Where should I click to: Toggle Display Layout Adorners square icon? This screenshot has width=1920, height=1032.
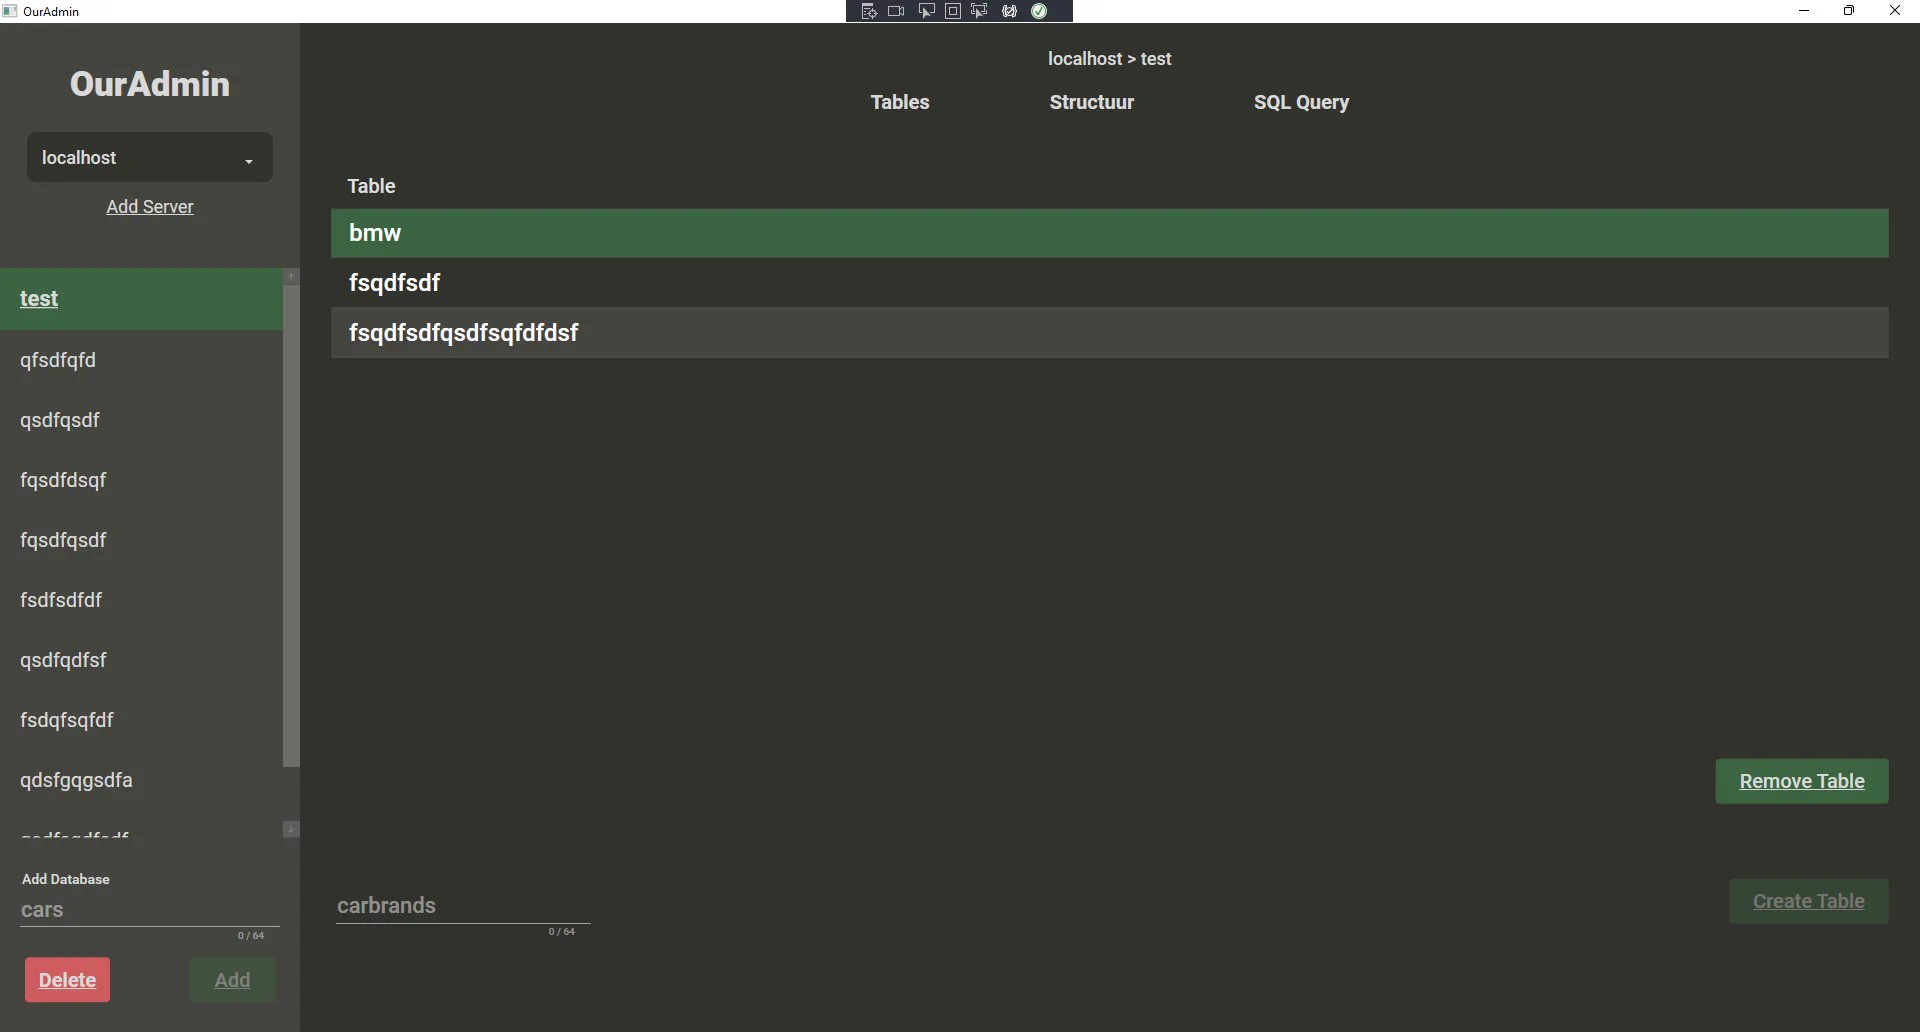[953, 11]
